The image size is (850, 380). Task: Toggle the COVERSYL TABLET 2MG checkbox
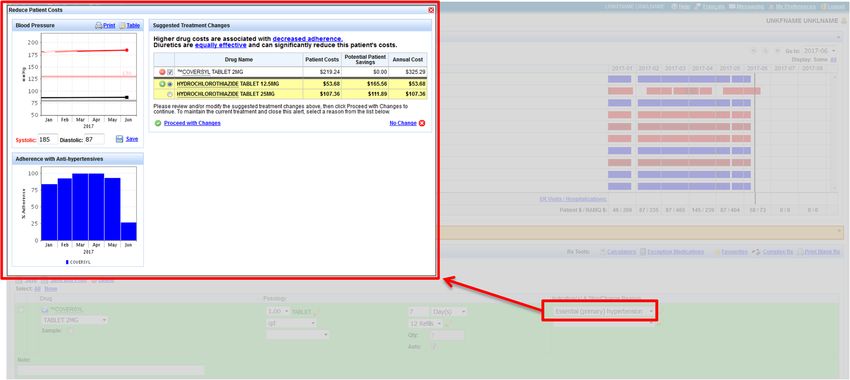170,72
